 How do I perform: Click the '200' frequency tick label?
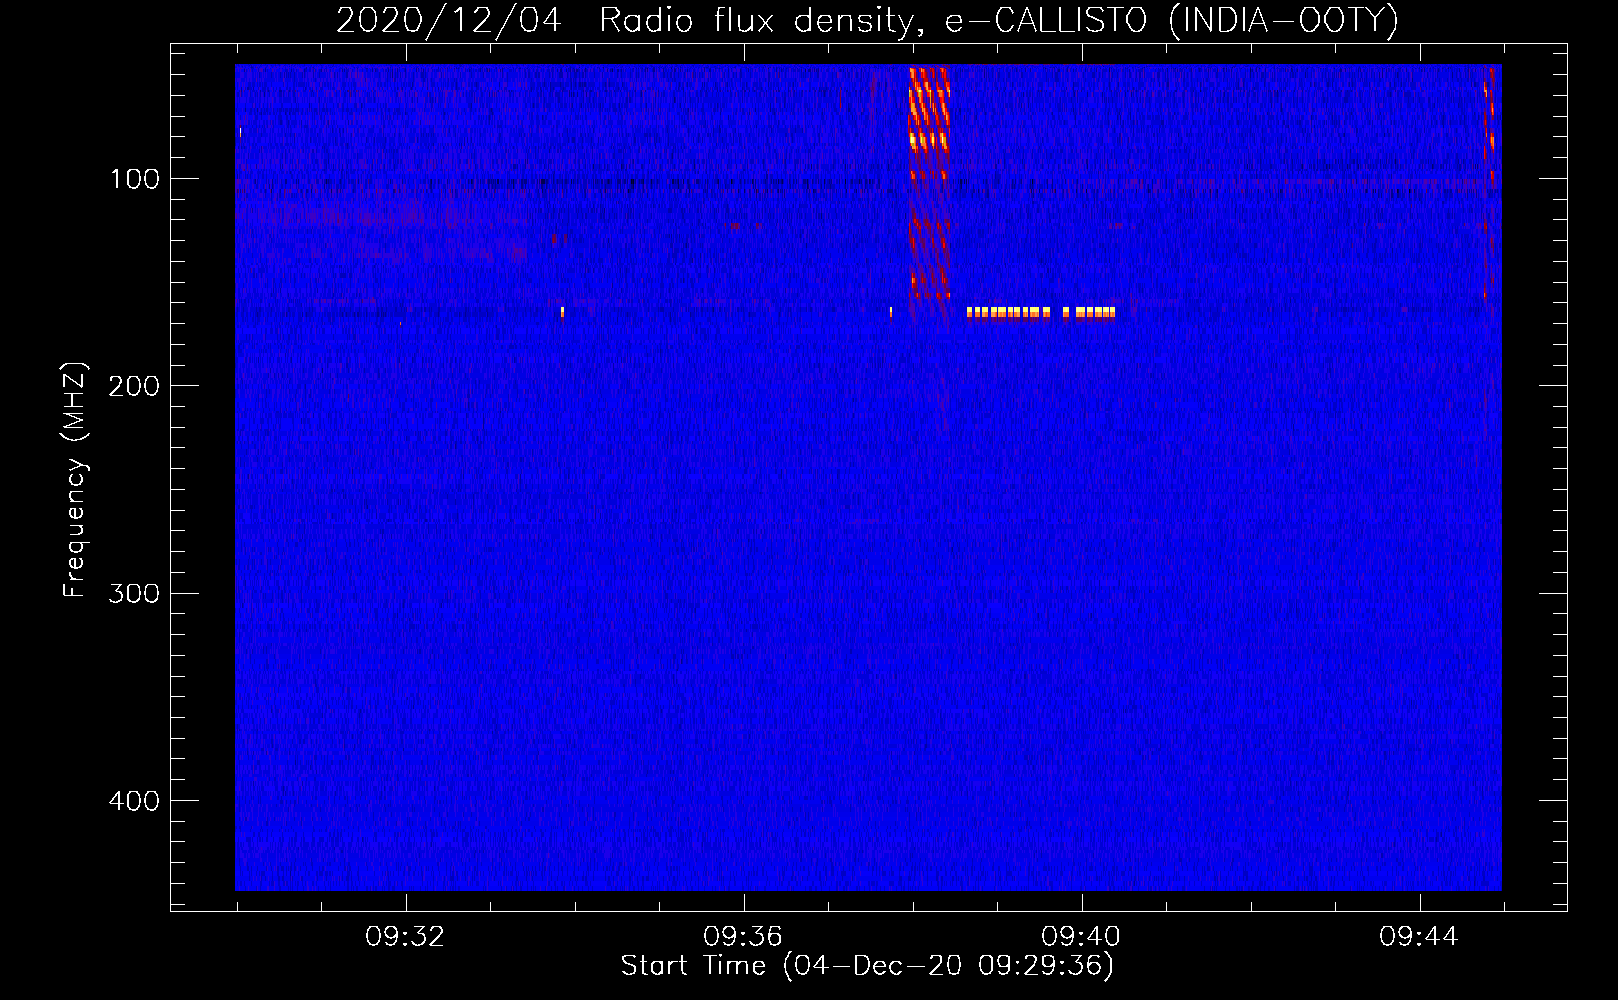pos(134,386)
